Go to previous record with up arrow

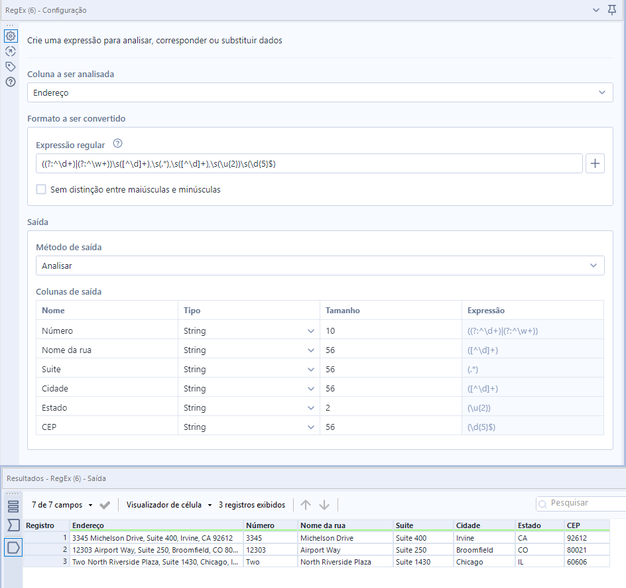[306, 505]
